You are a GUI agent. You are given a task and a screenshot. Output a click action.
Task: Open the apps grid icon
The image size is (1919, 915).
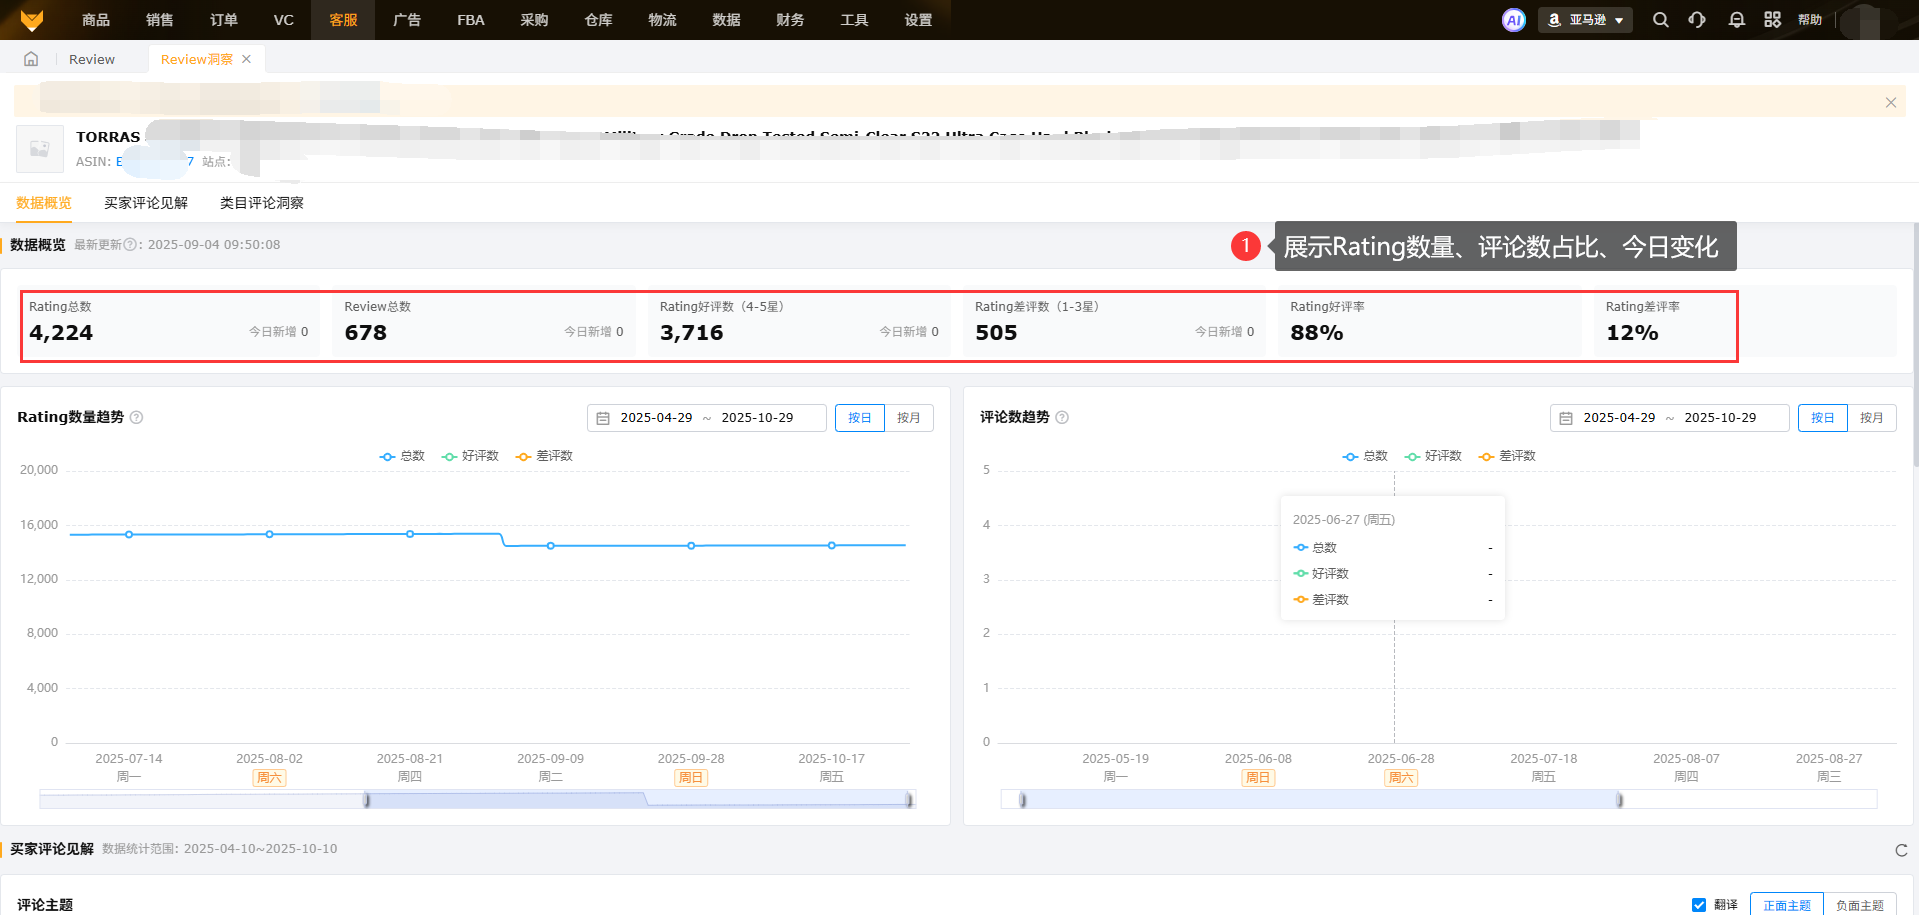click(1772, 20)
